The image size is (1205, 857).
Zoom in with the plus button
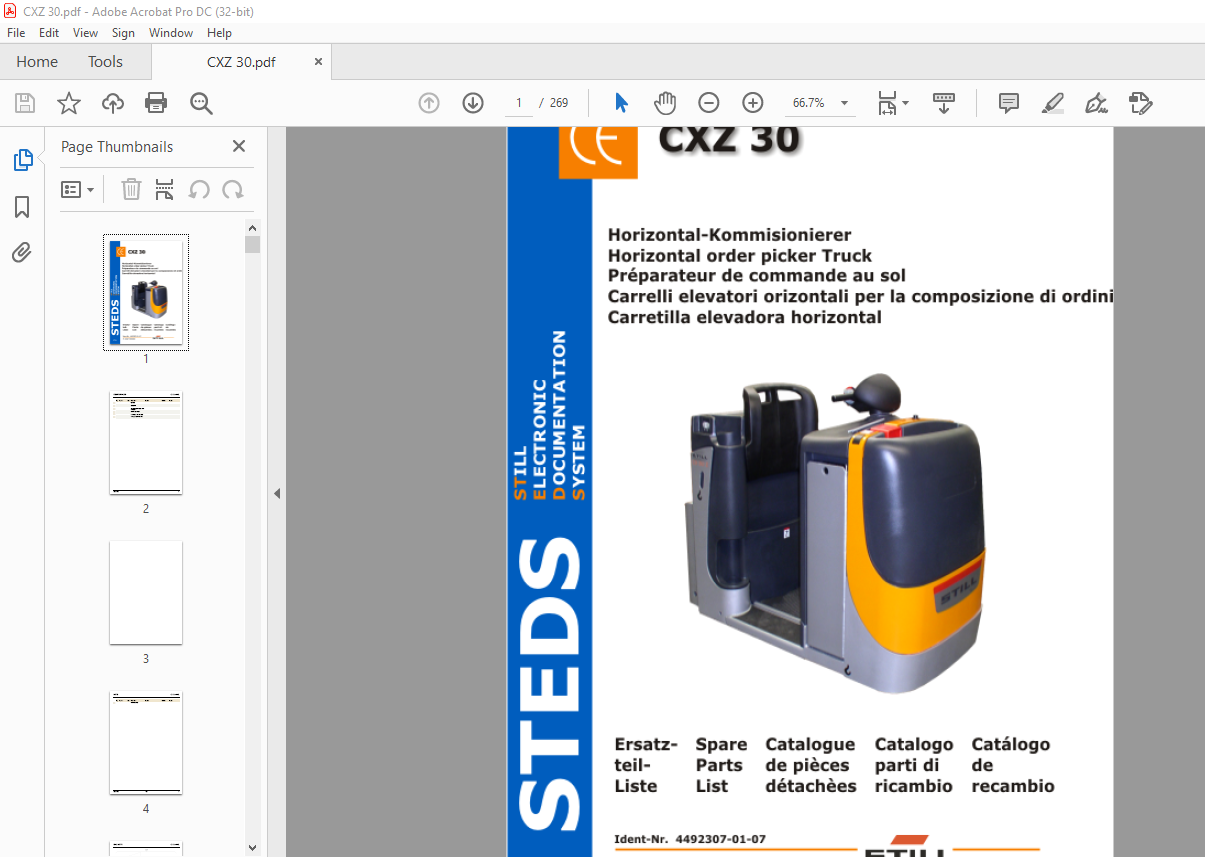coord(753,103)
